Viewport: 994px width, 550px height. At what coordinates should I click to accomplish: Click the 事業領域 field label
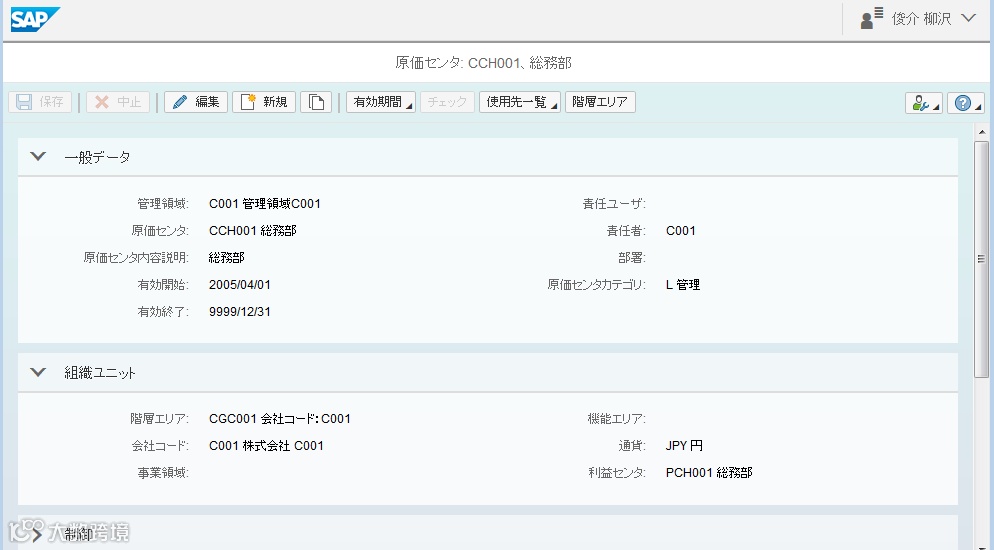click(163, 473)
